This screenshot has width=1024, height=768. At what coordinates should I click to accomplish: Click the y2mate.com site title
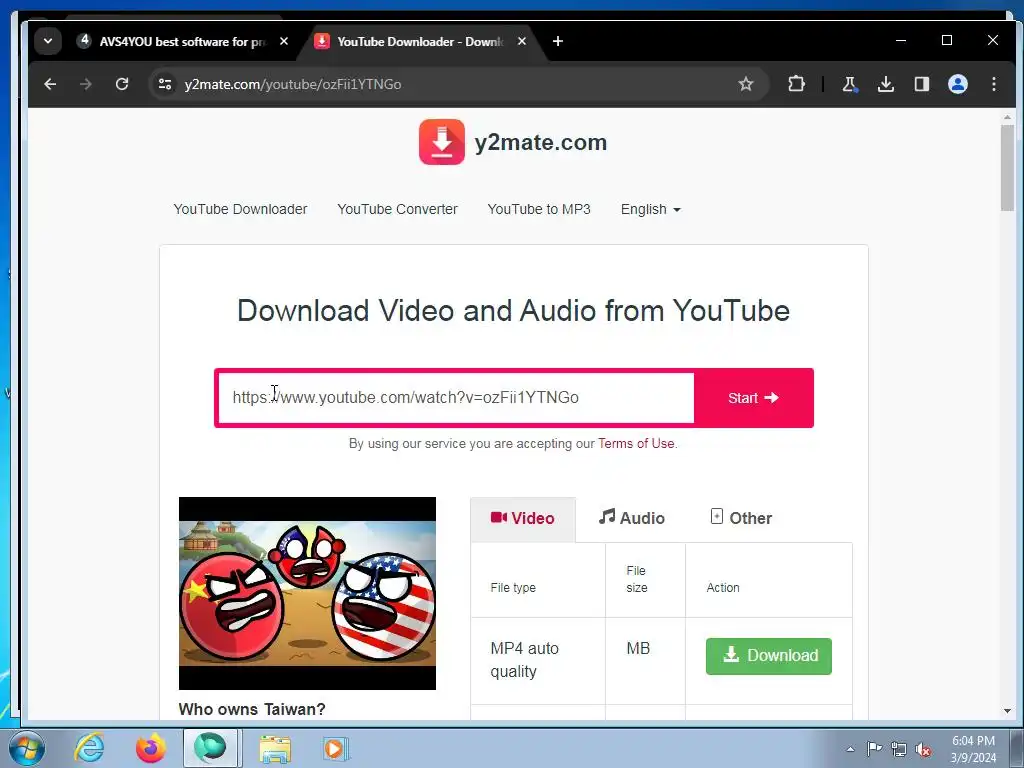click(x=541, y=142)
